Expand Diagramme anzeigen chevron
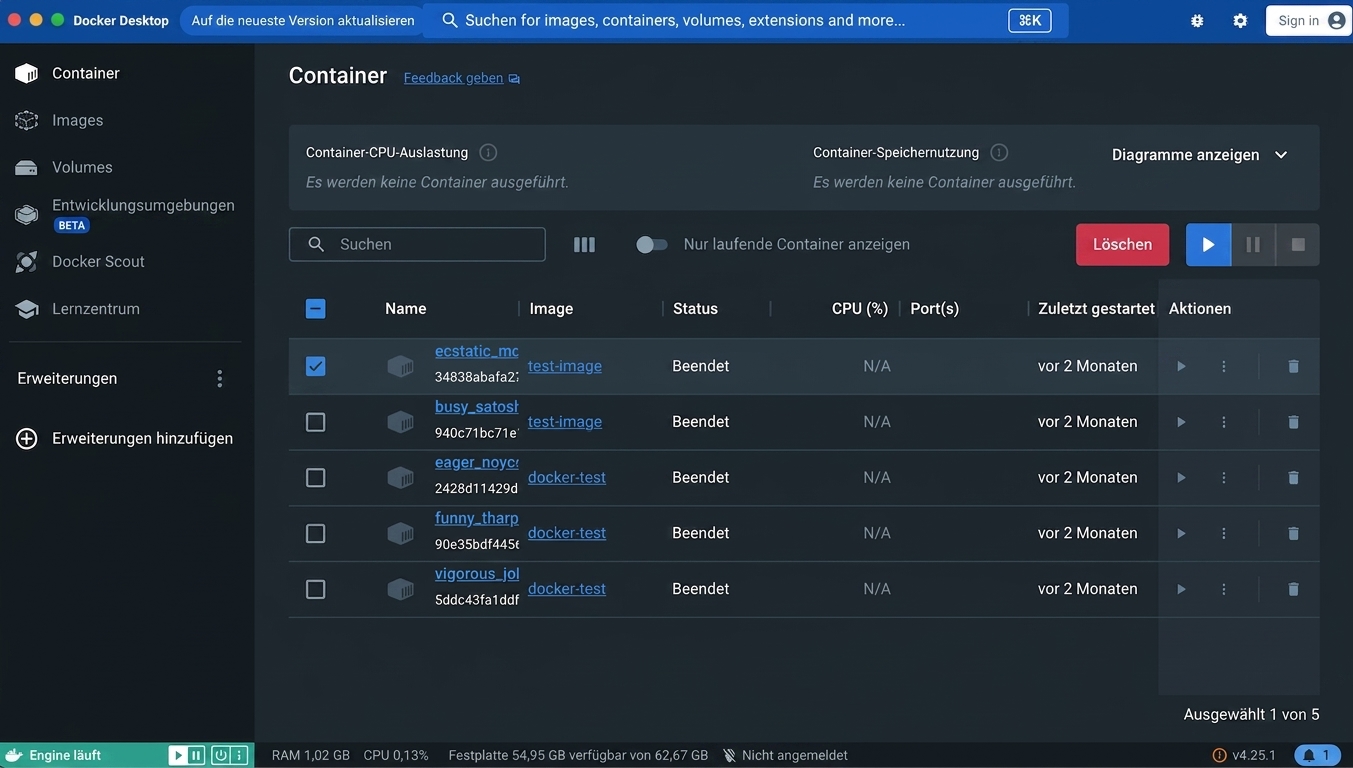The width and height of the screenshot is (1353, 768). 1281,155
